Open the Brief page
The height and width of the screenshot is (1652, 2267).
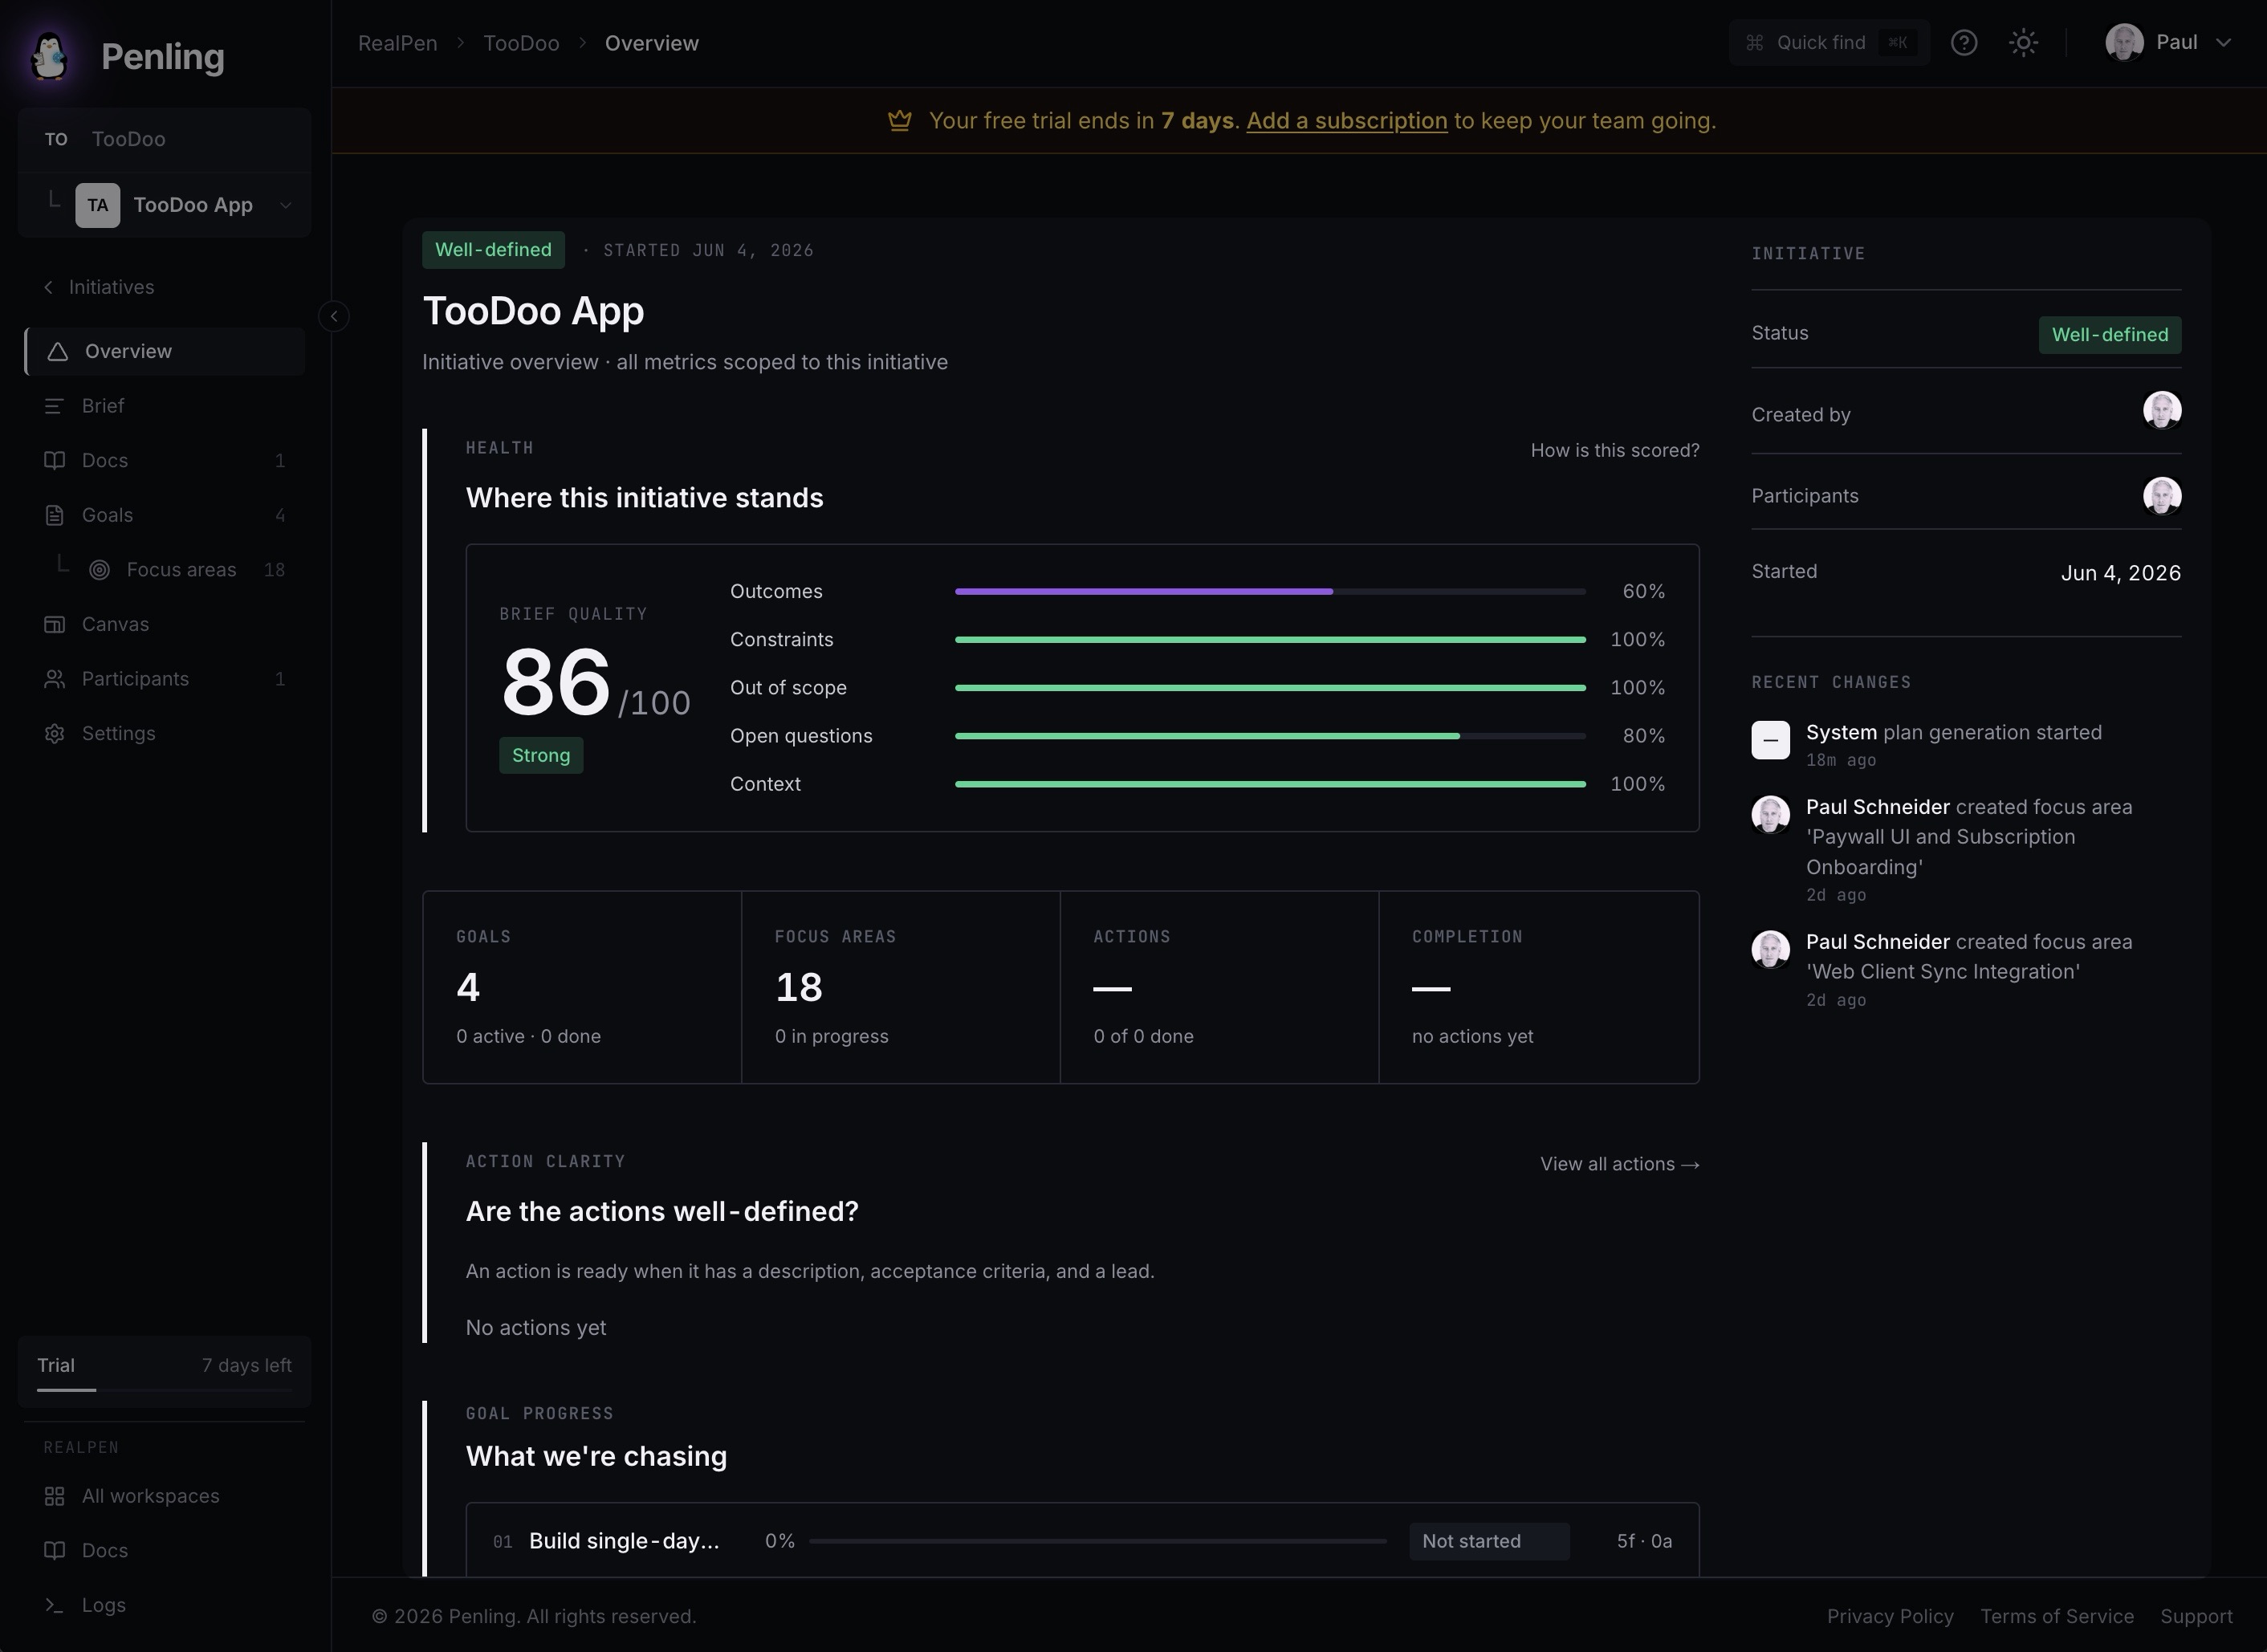pos(165,406)
